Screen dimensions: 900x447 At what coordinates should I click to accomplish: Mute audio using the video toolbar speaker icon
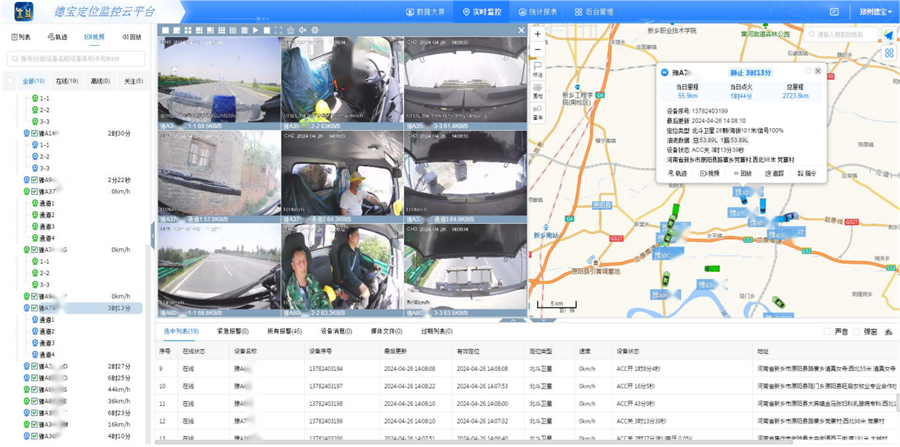(302, 30)
